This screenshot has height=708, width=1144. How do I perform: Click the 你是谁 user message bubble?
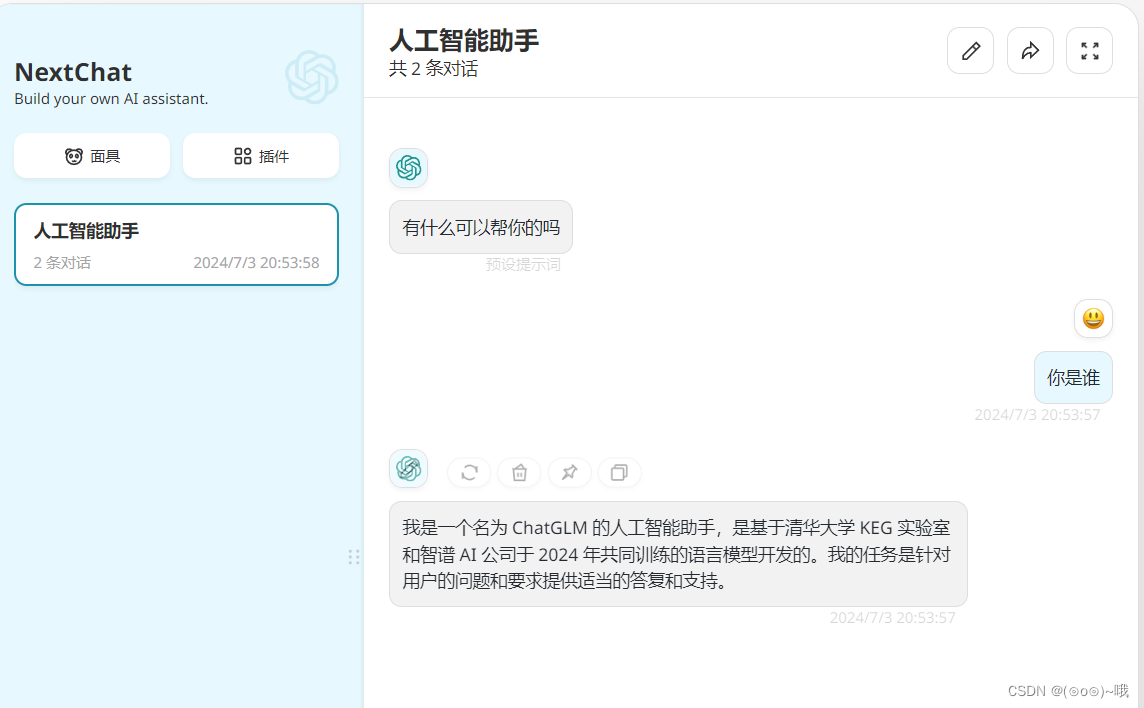click(1073, 377)
